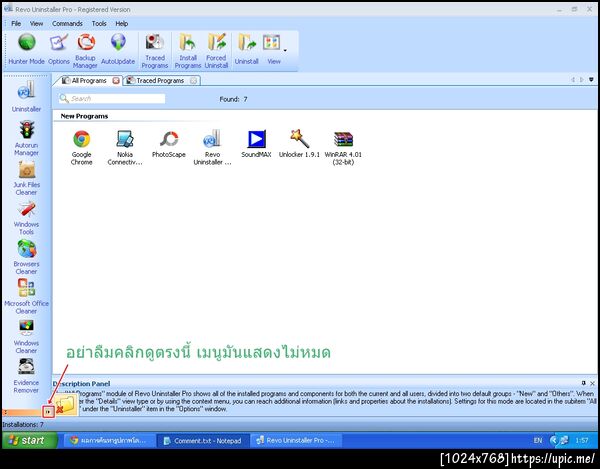Open Options from the toolbar
600x469 pixels.
coord(59,49)
